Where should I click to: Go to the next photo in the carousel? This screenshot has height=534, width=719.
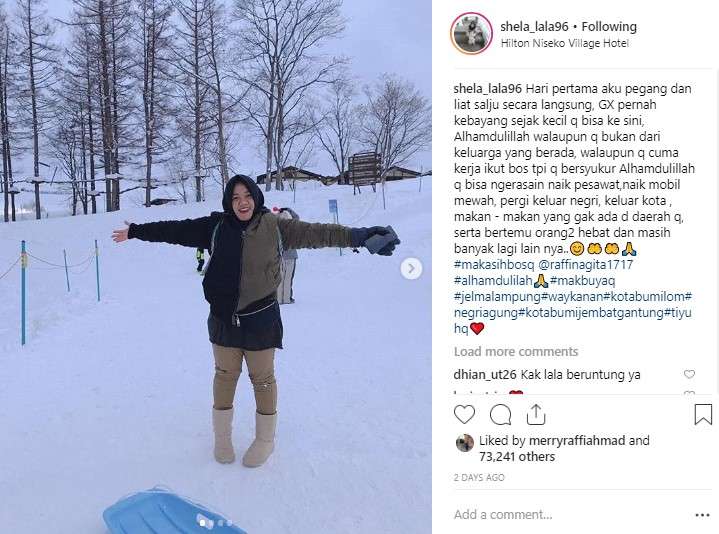pyautogui.click(x=411, y=269)
